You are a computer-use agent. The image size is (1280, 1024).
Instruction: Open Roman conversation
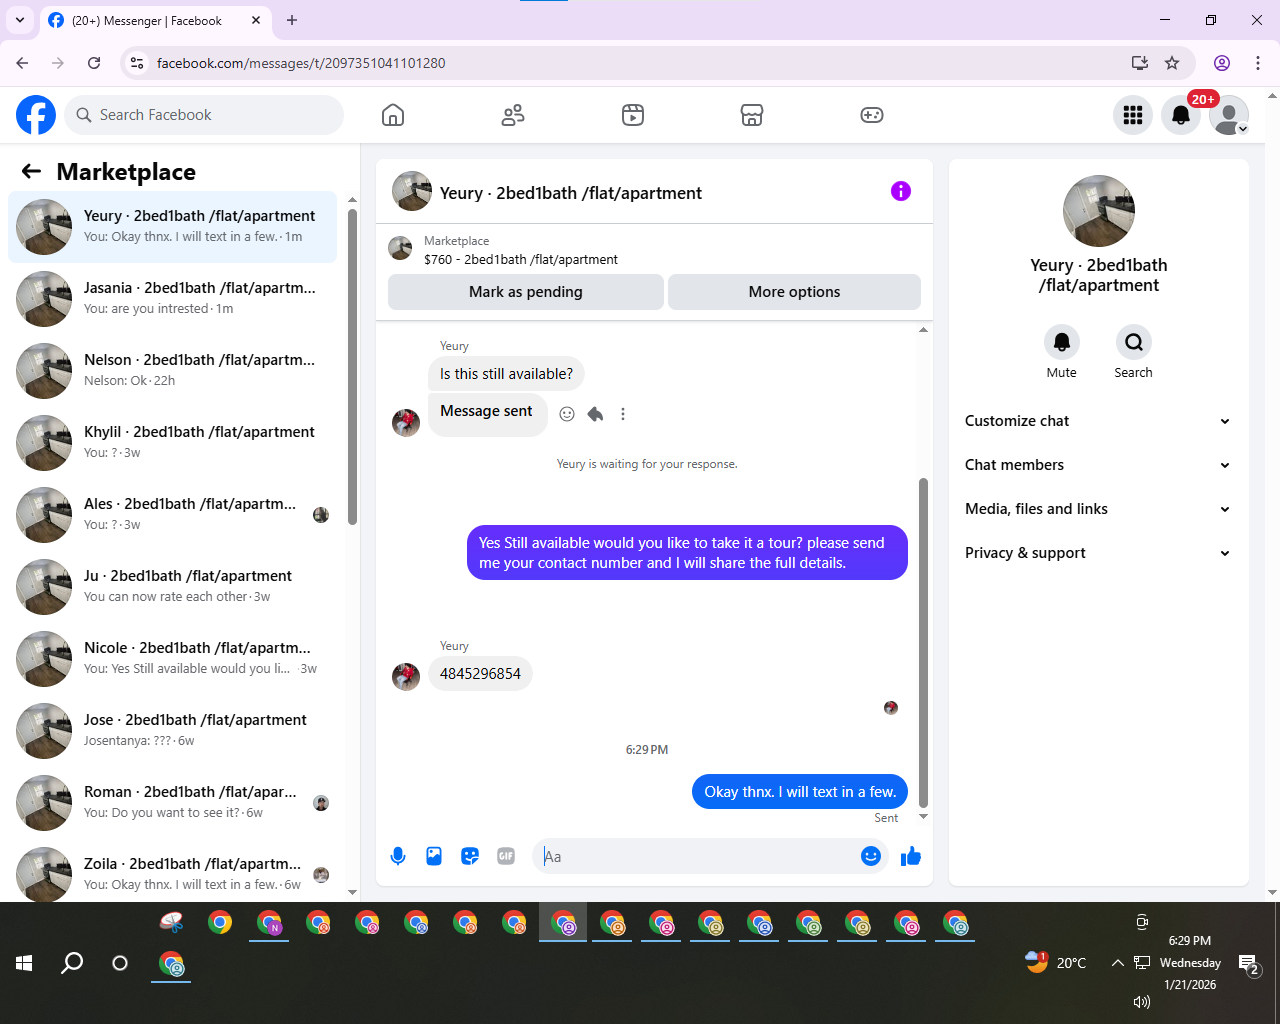coord(172,803)
